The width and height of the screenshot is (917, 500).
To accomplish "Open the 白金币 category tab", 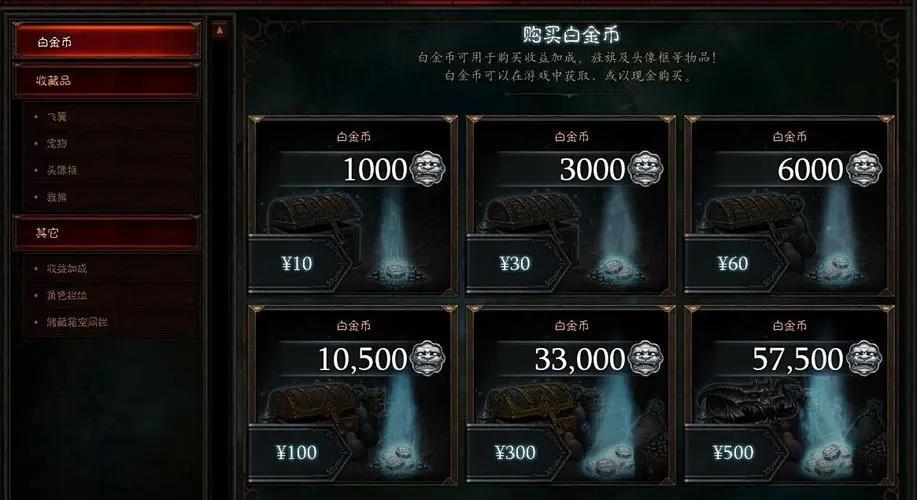I will tap(106, 42).
